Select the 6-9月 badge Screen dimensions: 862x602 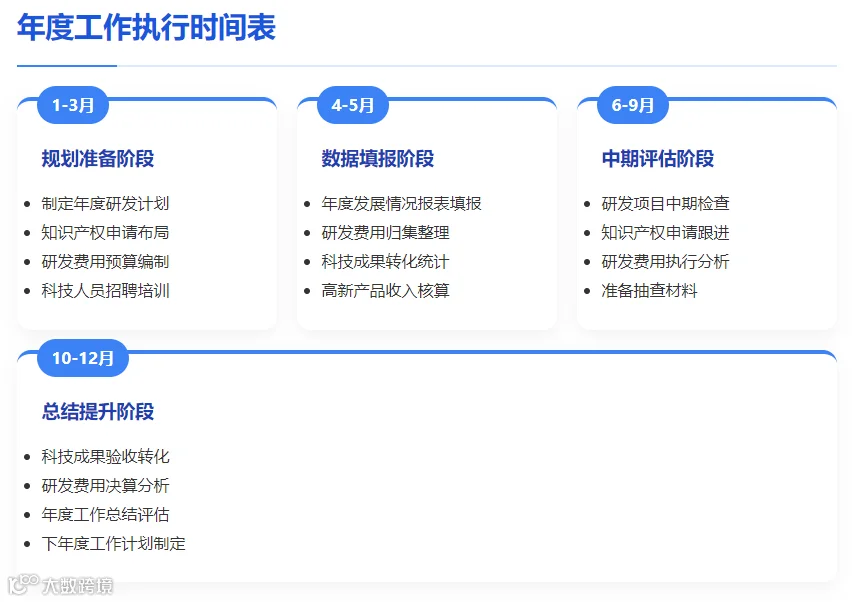coord(633,105)
